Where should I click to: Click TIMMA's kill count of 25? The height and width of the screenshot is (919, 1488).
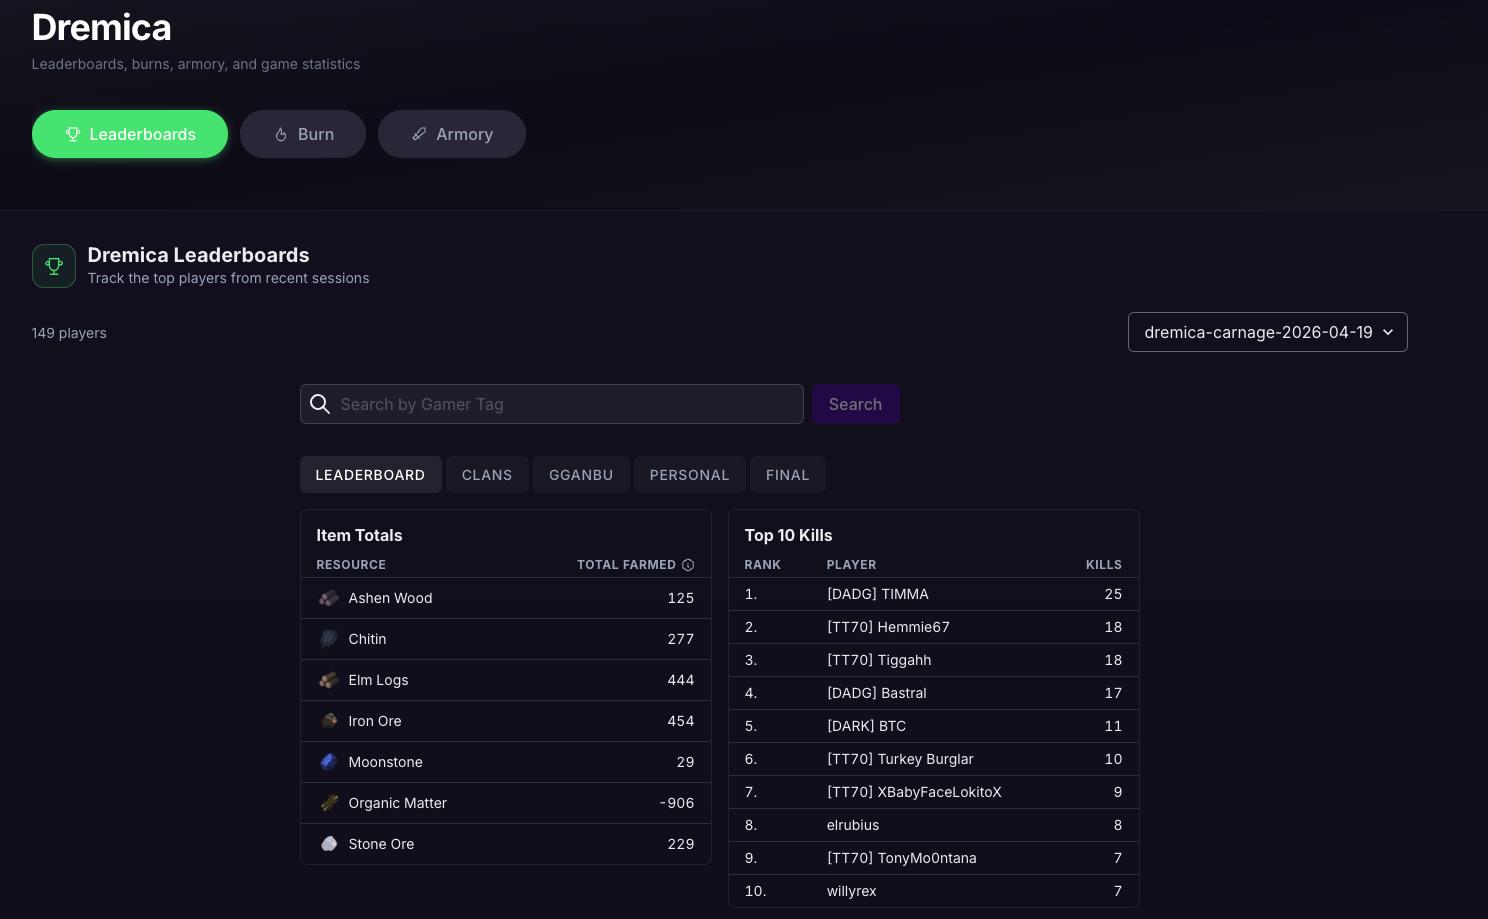click(1113, 594)
